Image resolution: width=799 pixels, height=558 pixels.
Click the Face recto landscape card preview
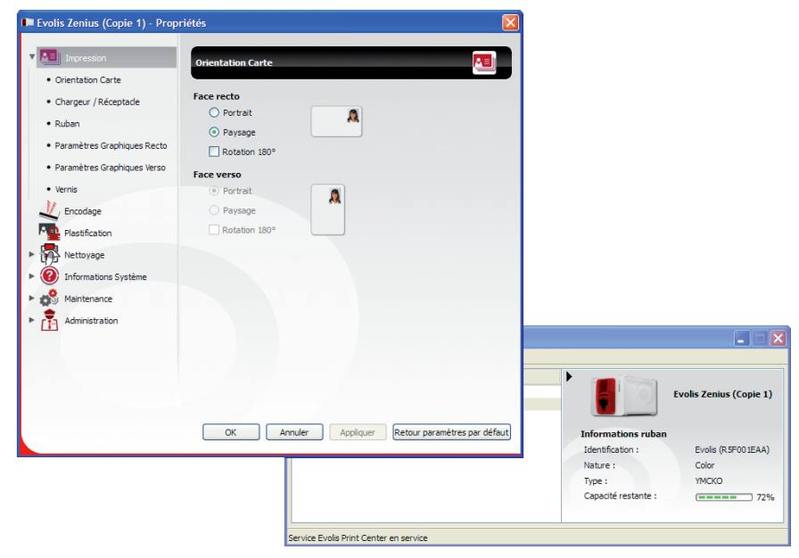tap(336, 121)
